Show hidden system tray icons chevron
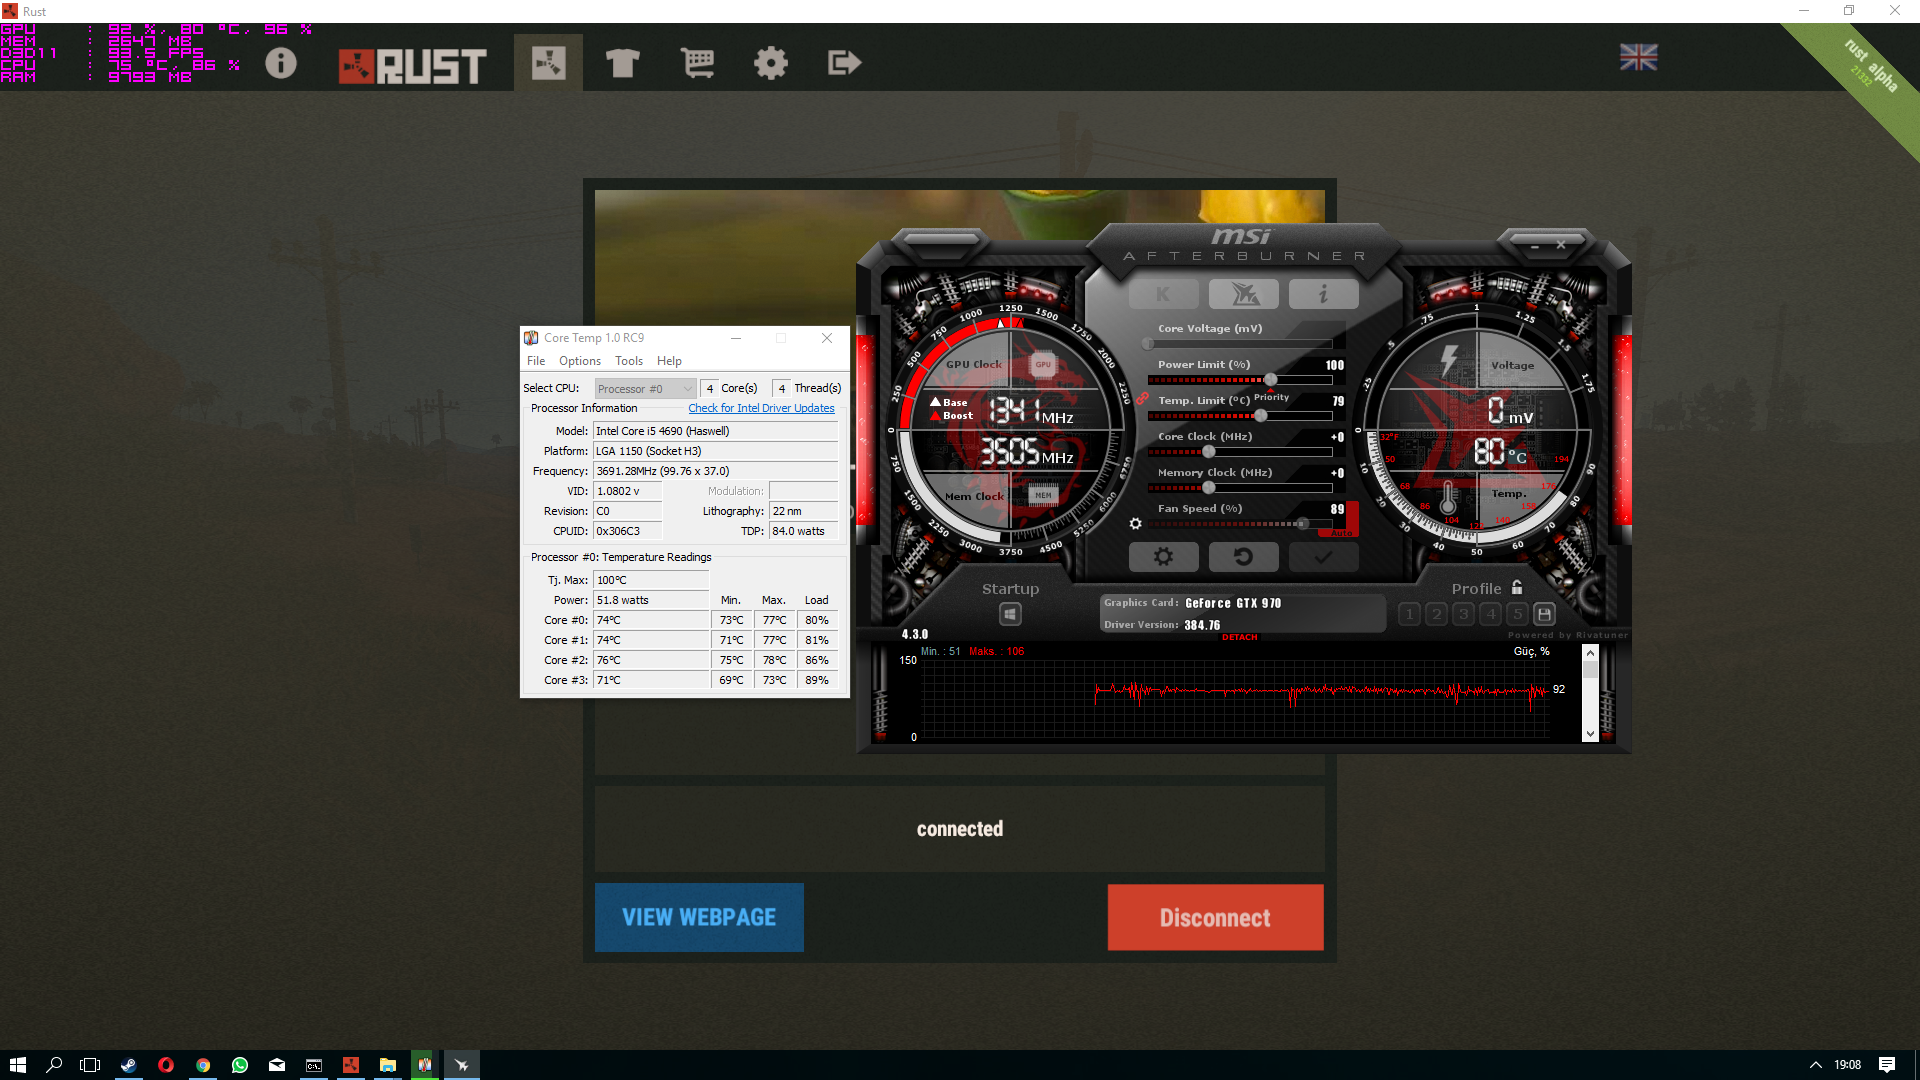The height and width of the screenshot is (1080, 1920). (x=1815, y=1065)
